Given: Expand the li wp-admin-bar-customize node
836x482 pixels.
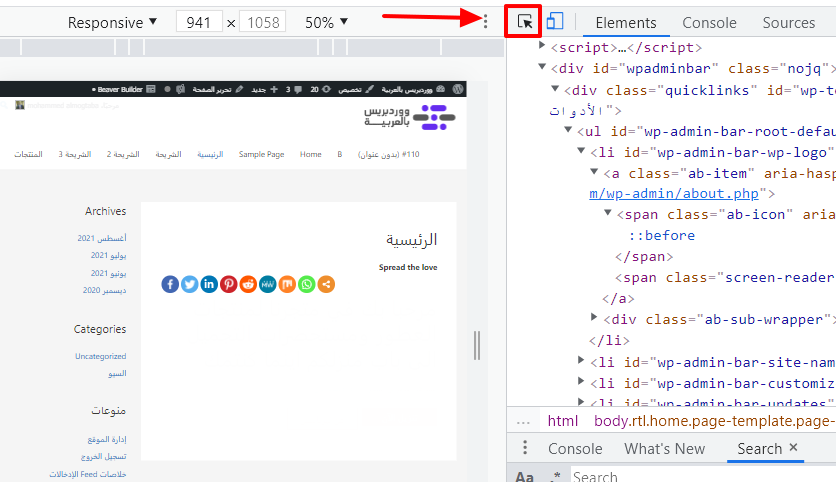Looking at the screenshot, I should pos(581,381).
